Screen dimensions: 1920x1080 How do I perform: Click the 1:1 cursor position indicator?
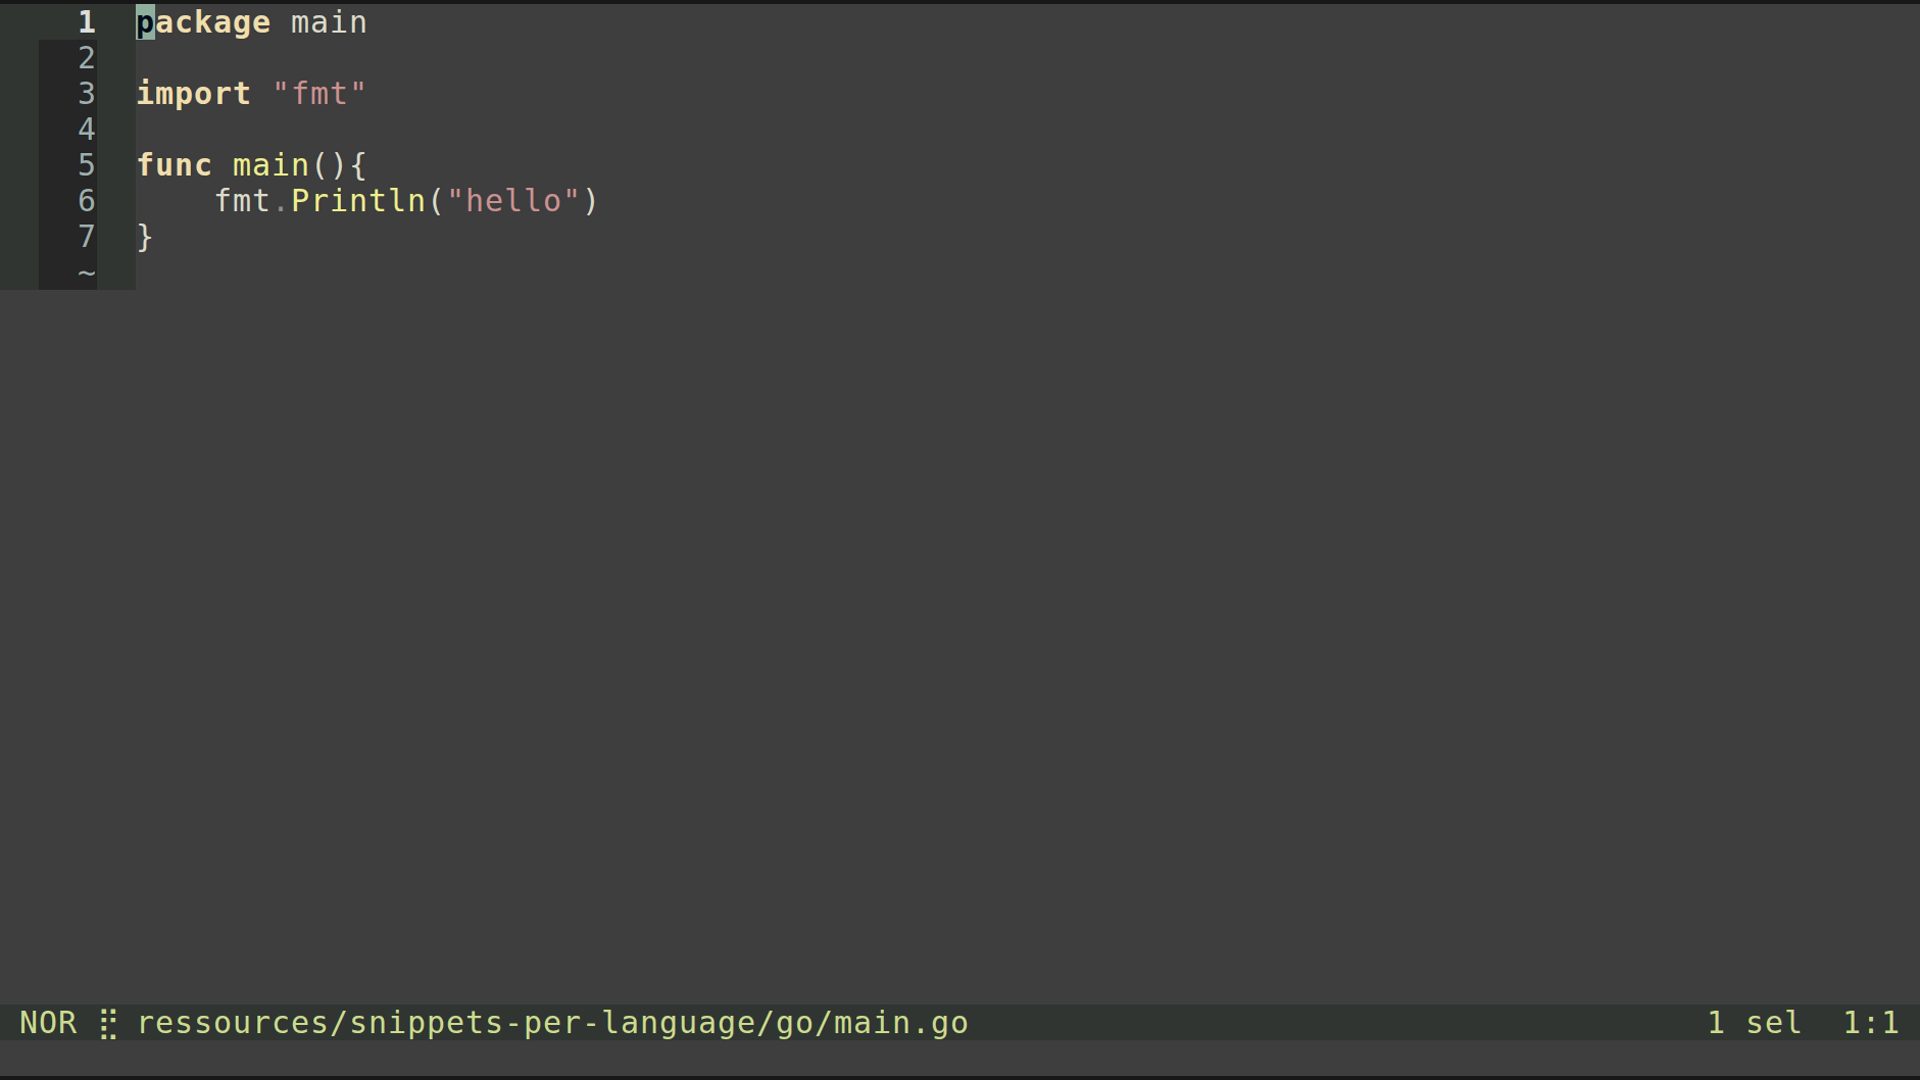pyautogui.click(x=1870, y=1023)
